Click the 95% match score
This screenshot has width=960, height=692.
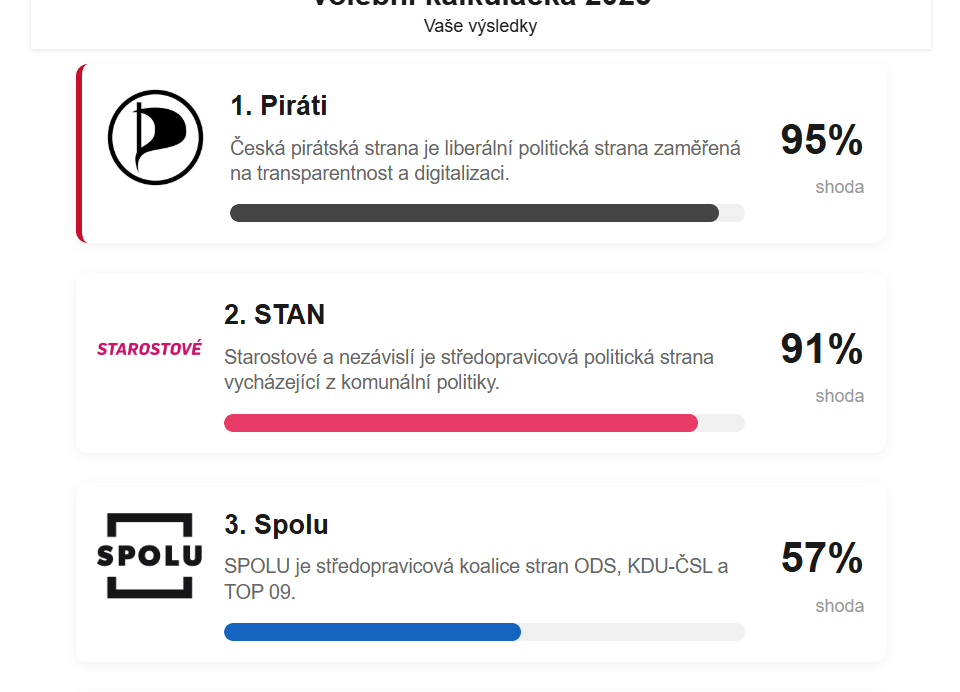point(821,140)
